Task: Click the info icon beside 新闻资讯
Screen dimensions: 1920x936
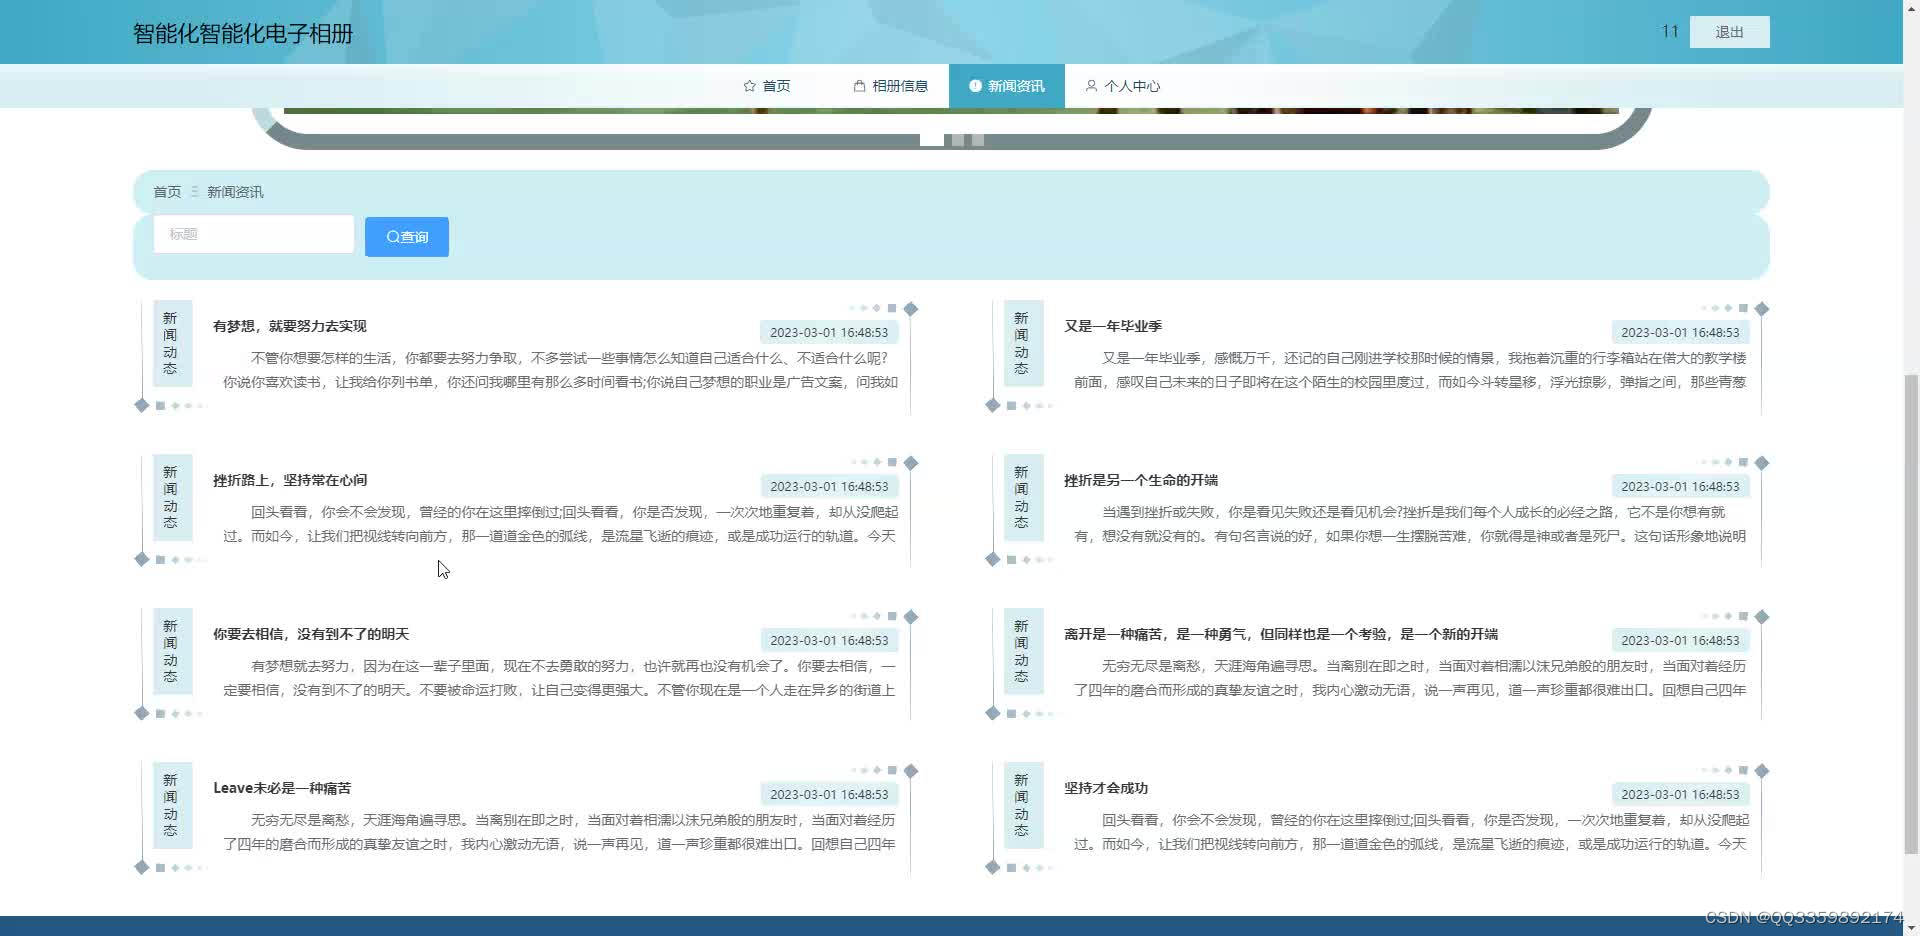Action: tap(975, 86)
